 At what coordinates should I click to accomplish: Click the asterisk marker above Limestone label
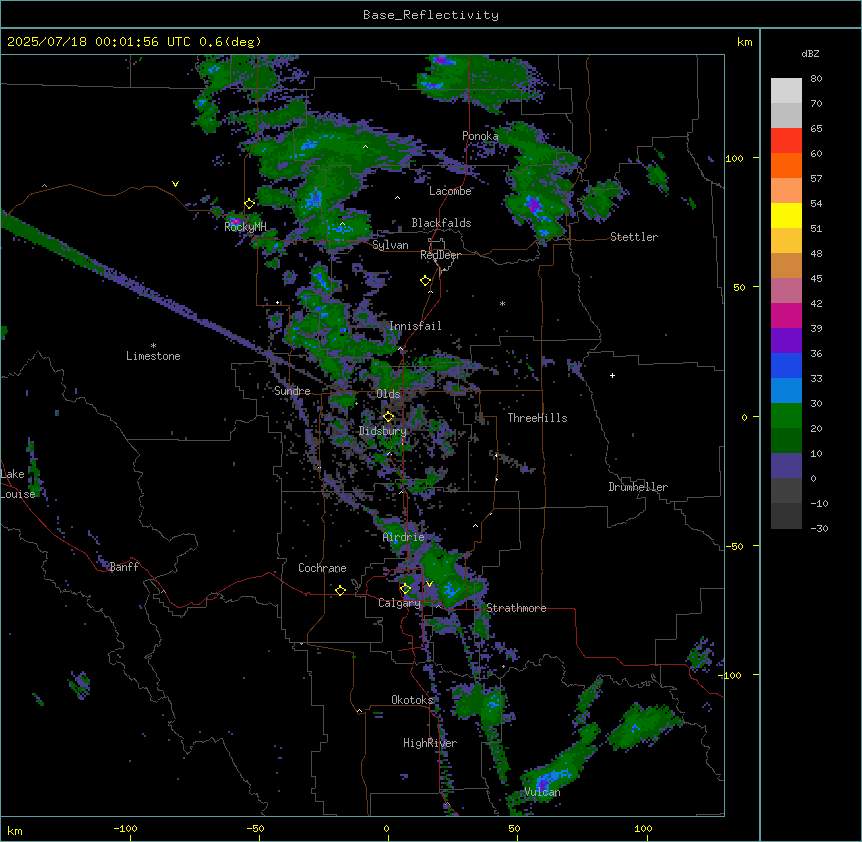coord(153,346)
